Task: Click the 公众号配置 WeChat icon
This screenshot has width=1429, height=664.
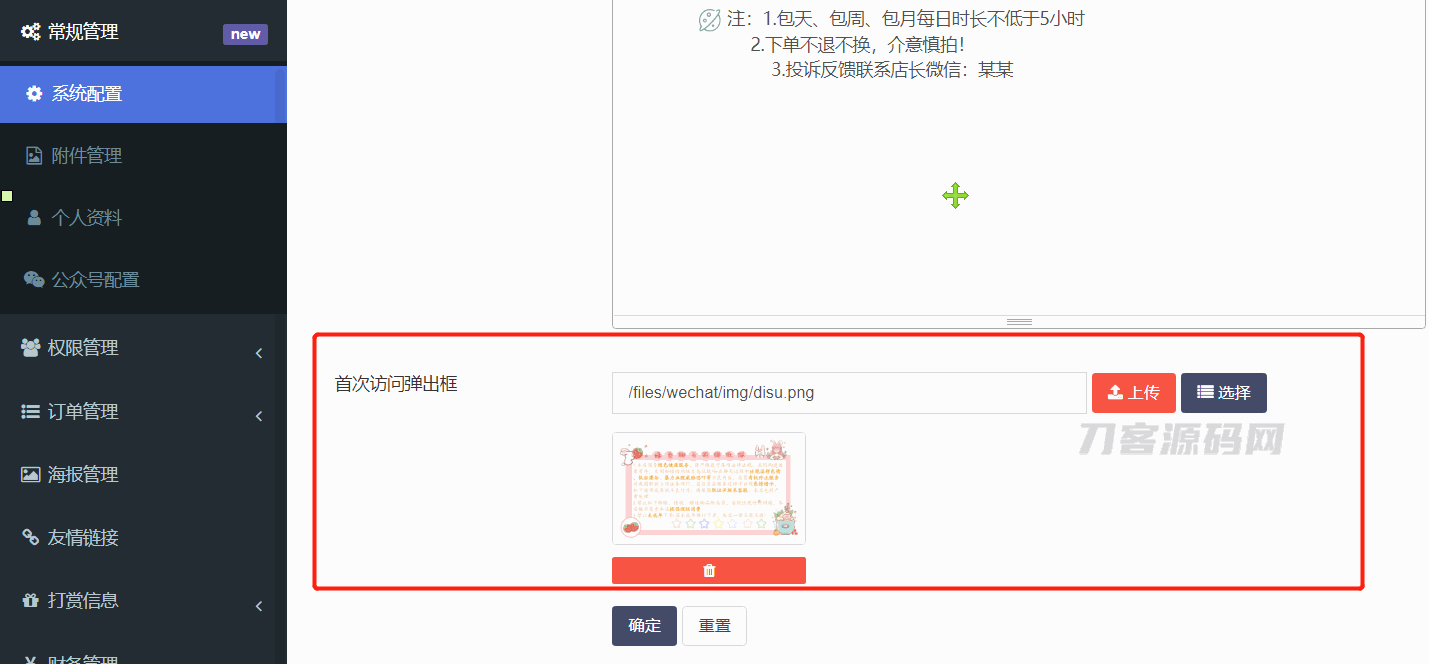Action: (34, 280)
